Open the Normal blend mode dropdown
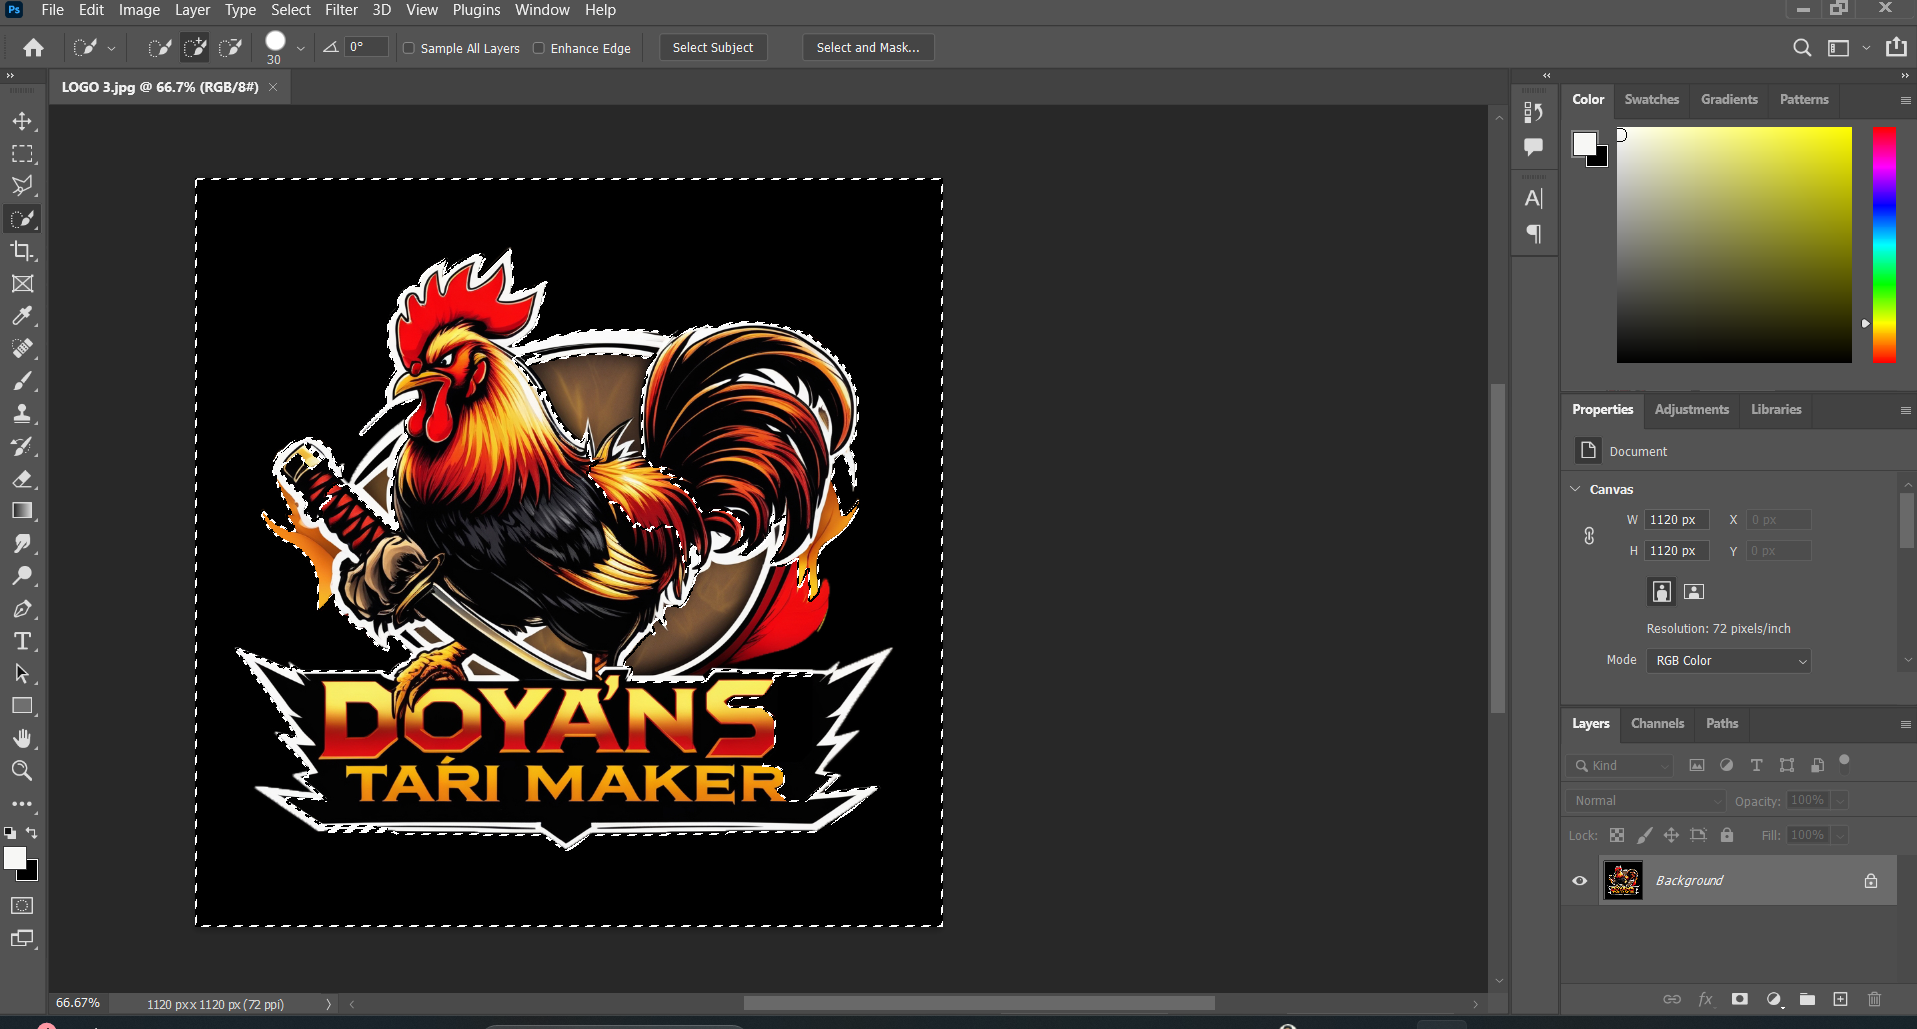The height and width of the screenshot is (1029, 1917). pos(1646,801)
